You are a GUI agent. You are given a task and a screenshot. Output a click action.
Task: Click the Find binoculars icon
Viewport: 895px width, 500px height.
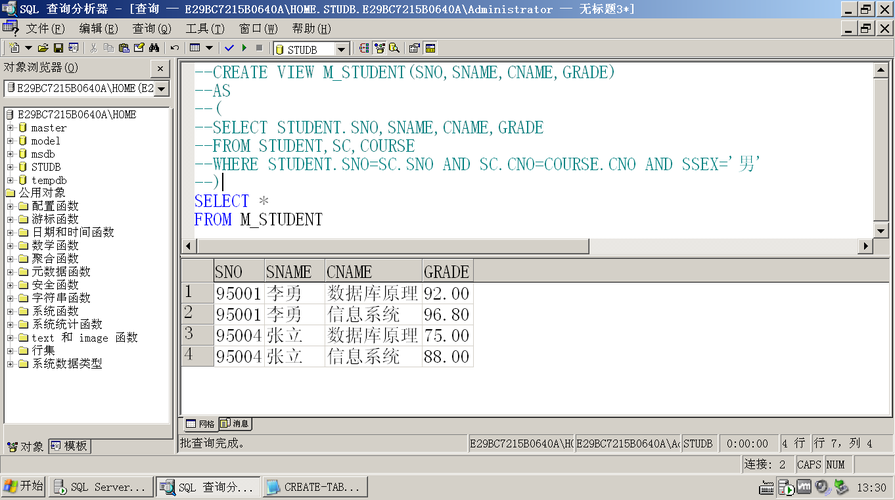[154, 49]
